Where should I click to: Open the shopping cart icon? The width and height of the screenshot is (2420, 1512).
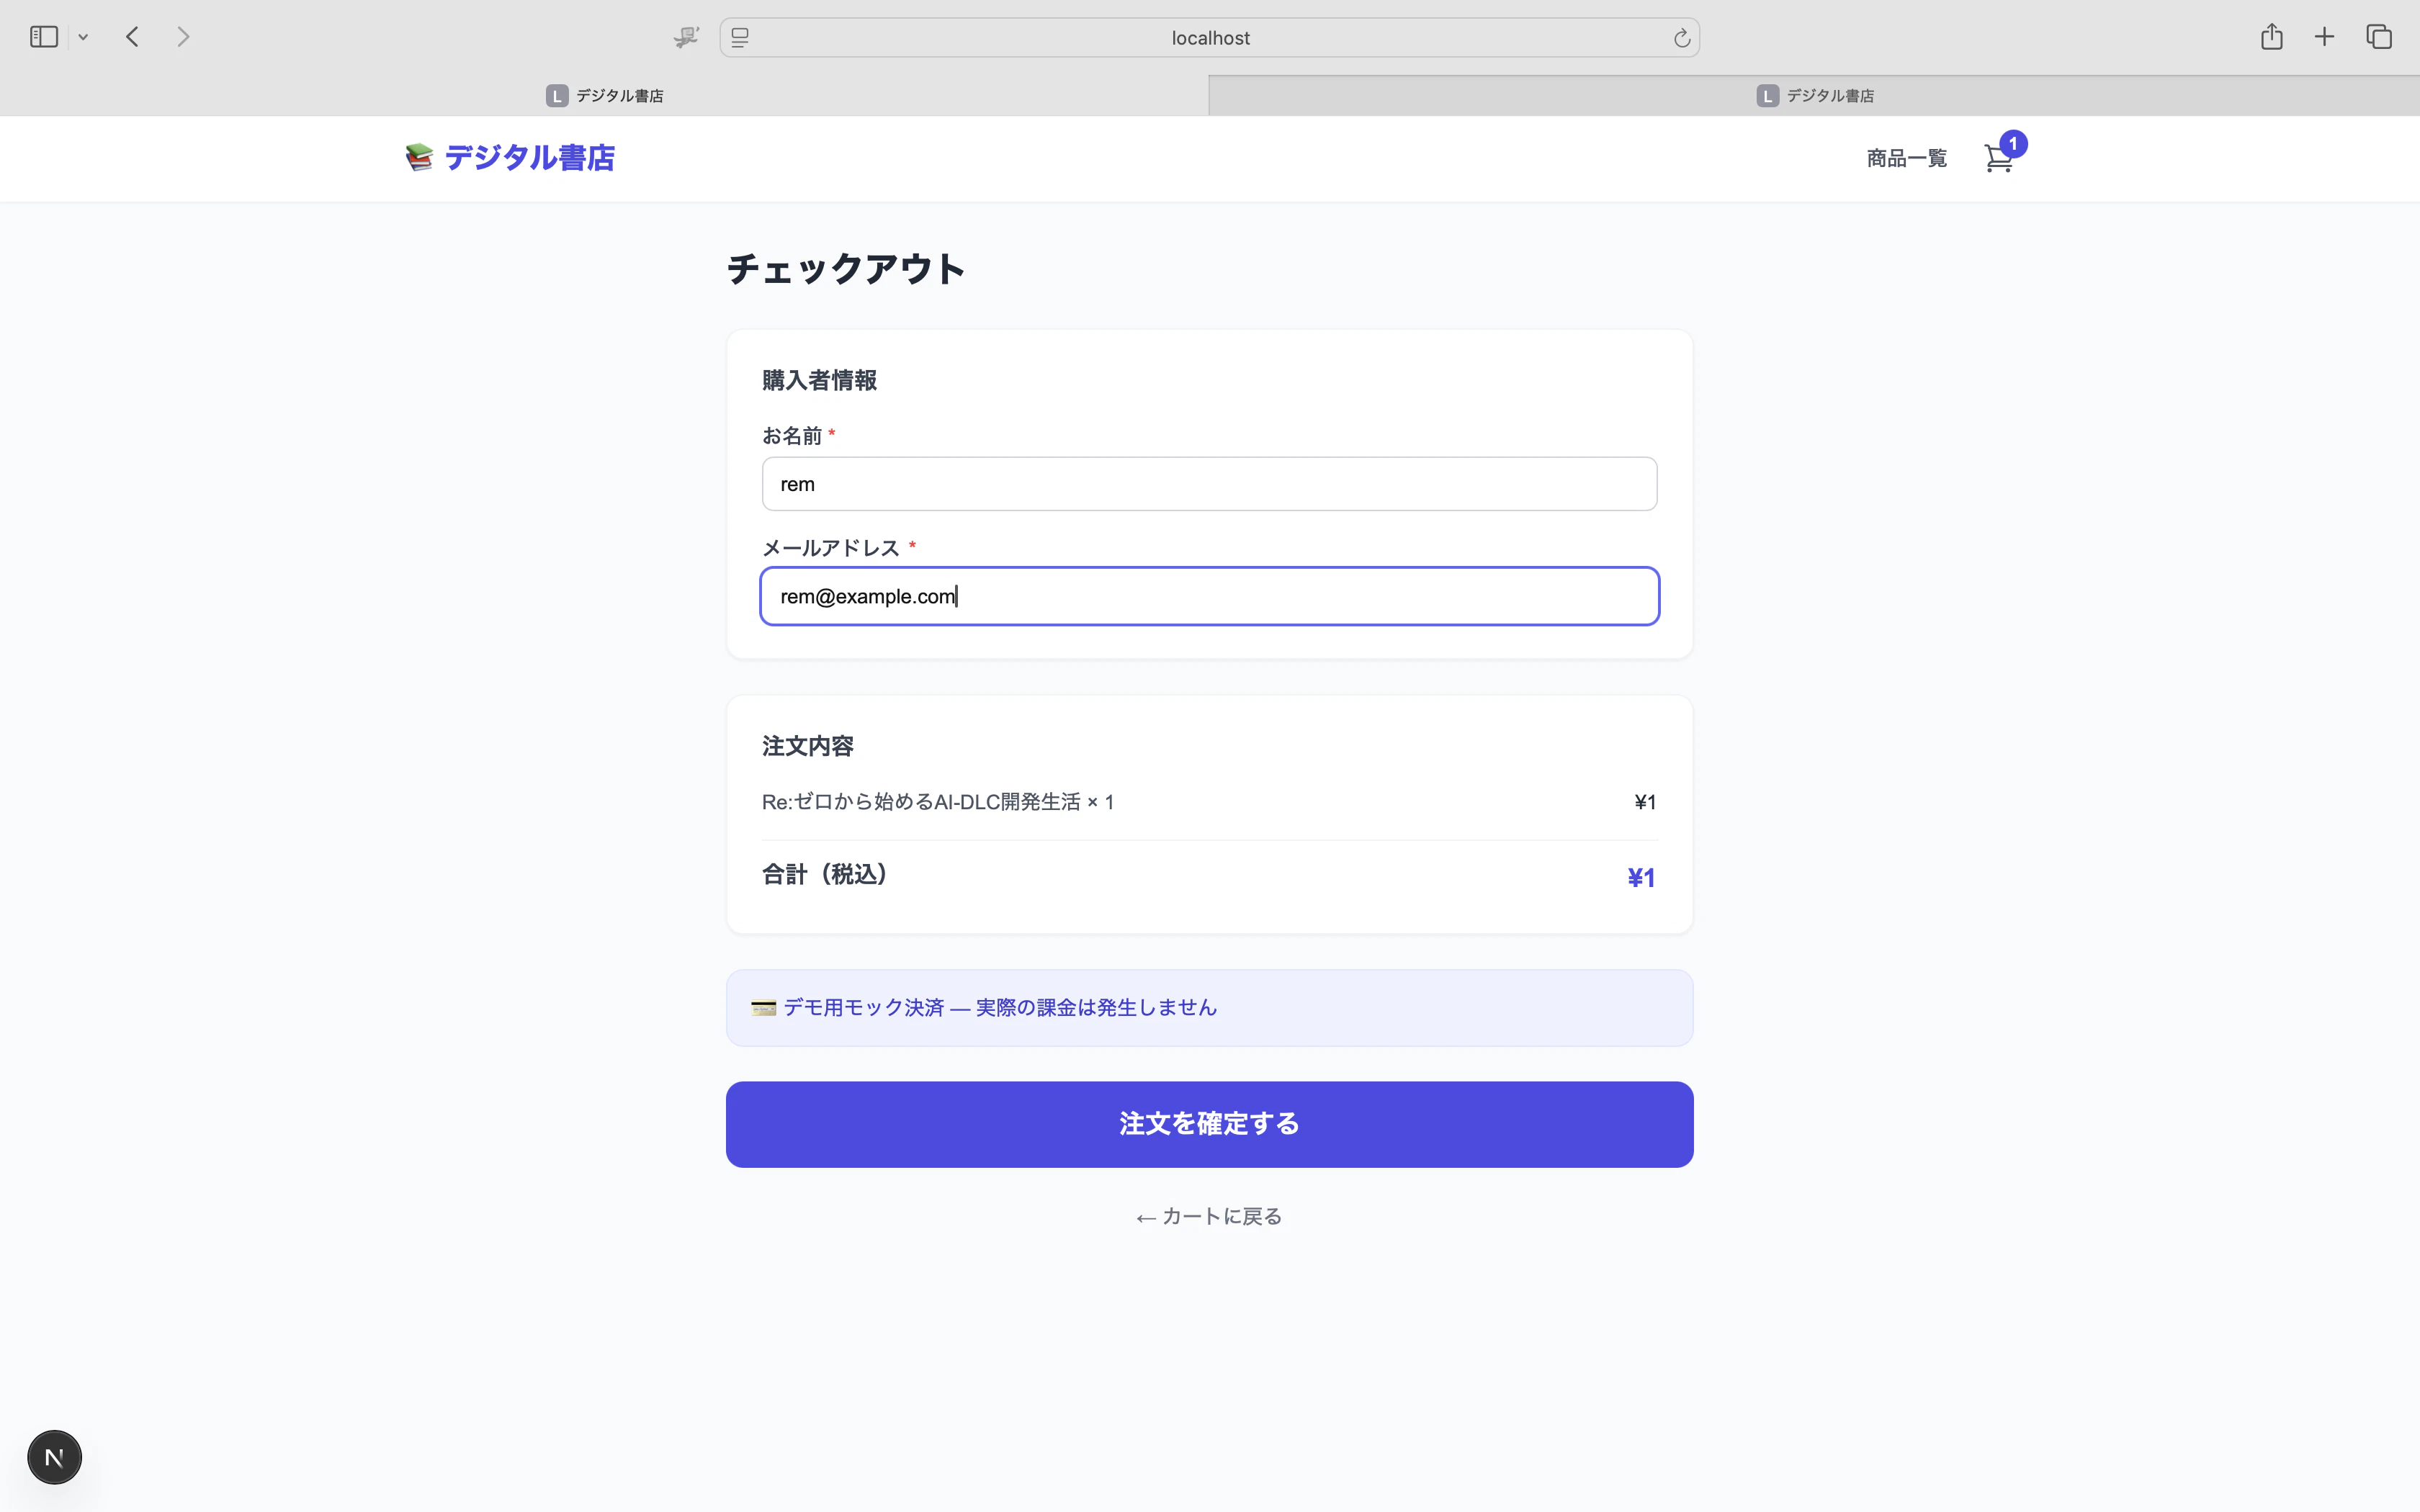pos(1997,159)
